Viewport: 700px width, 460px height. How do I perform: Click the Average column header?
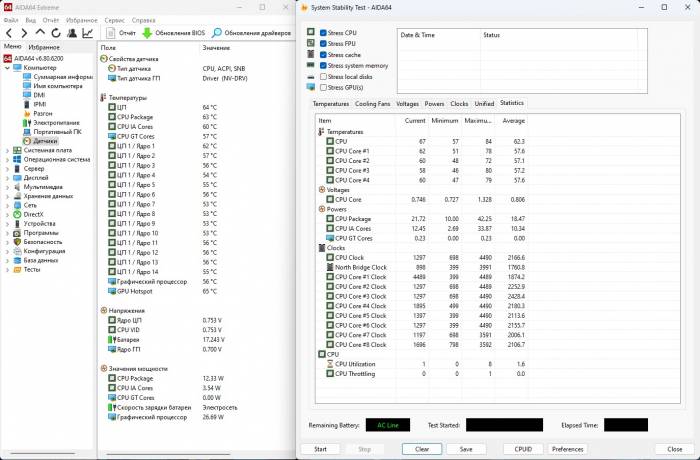(512, 121)
